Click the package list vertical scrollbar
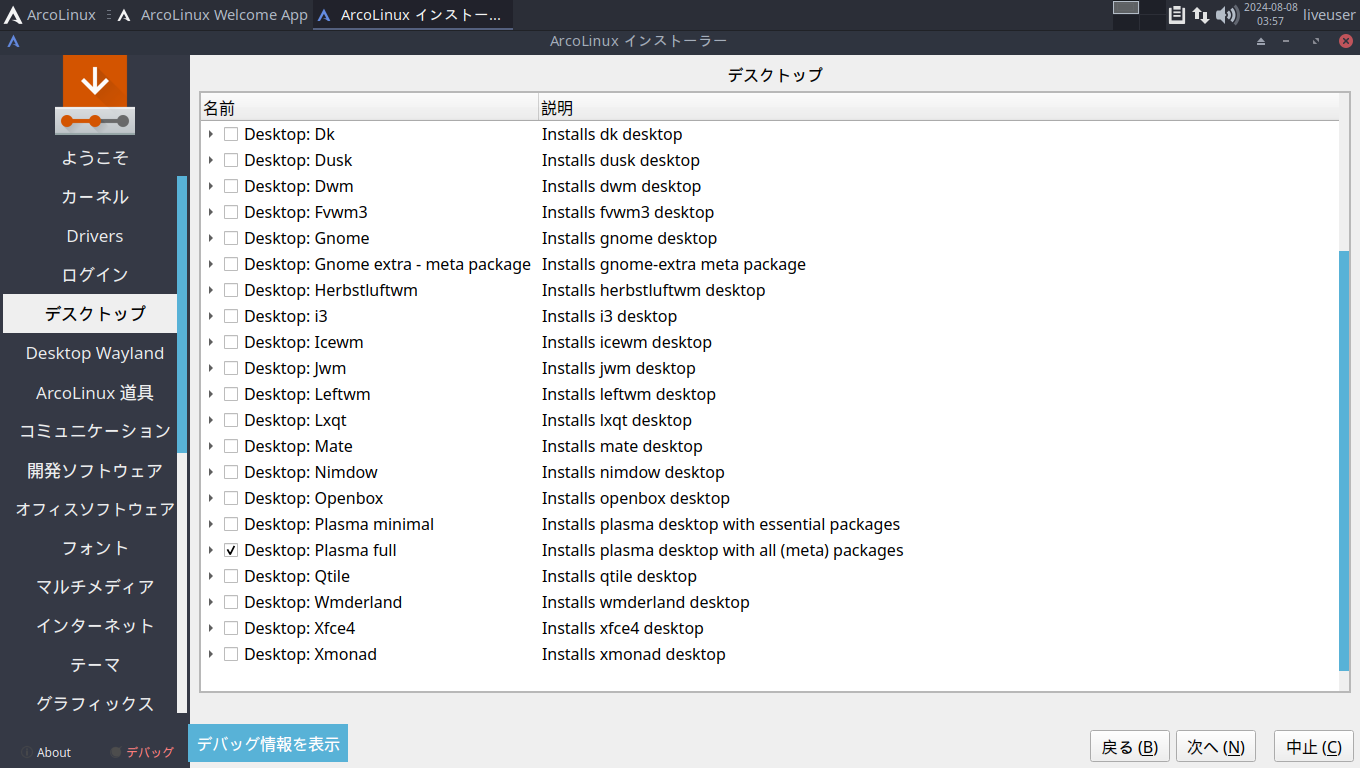The height and width of the screenshot is (768, 1360). coord(1344,460)
